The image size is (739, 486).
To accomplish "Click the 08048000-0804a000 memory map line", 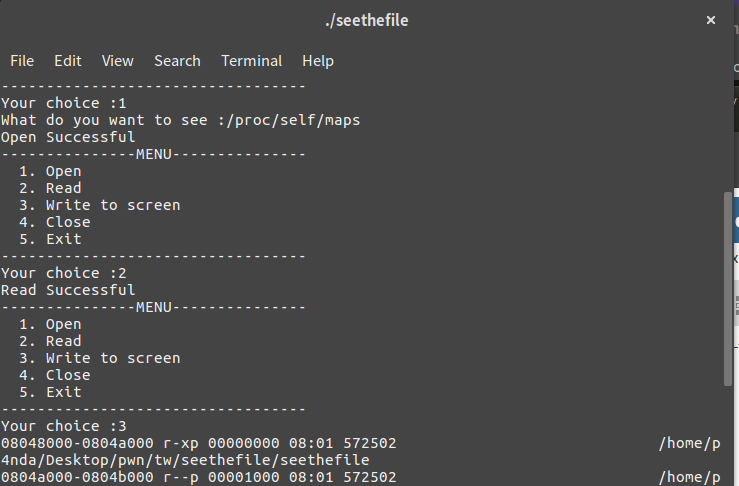I will (x=361, y=443).
